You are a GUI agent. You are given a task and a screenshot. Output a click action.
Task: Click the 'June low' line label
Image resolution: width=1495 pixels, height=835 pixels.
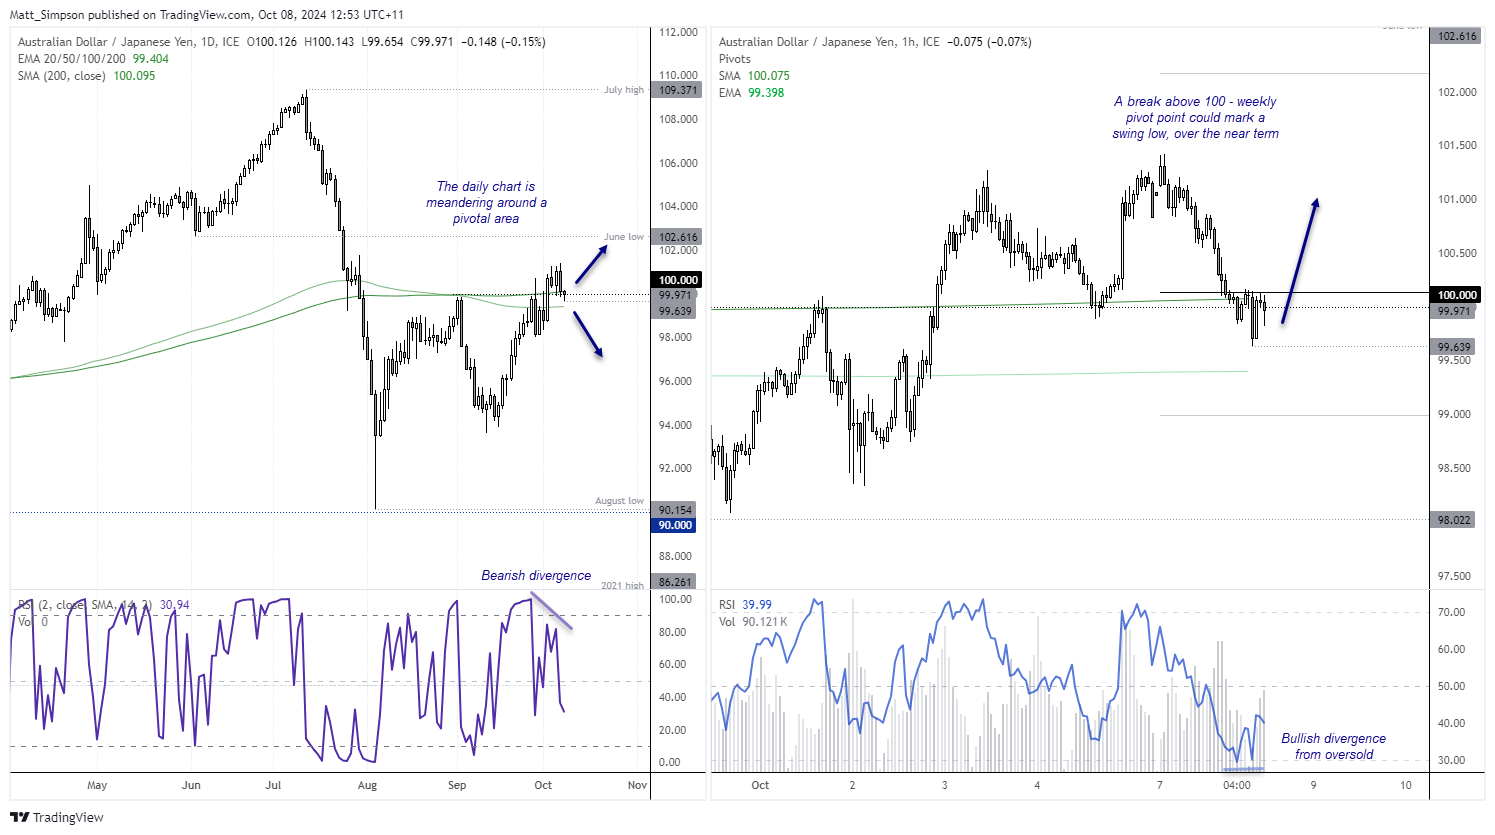624,237
